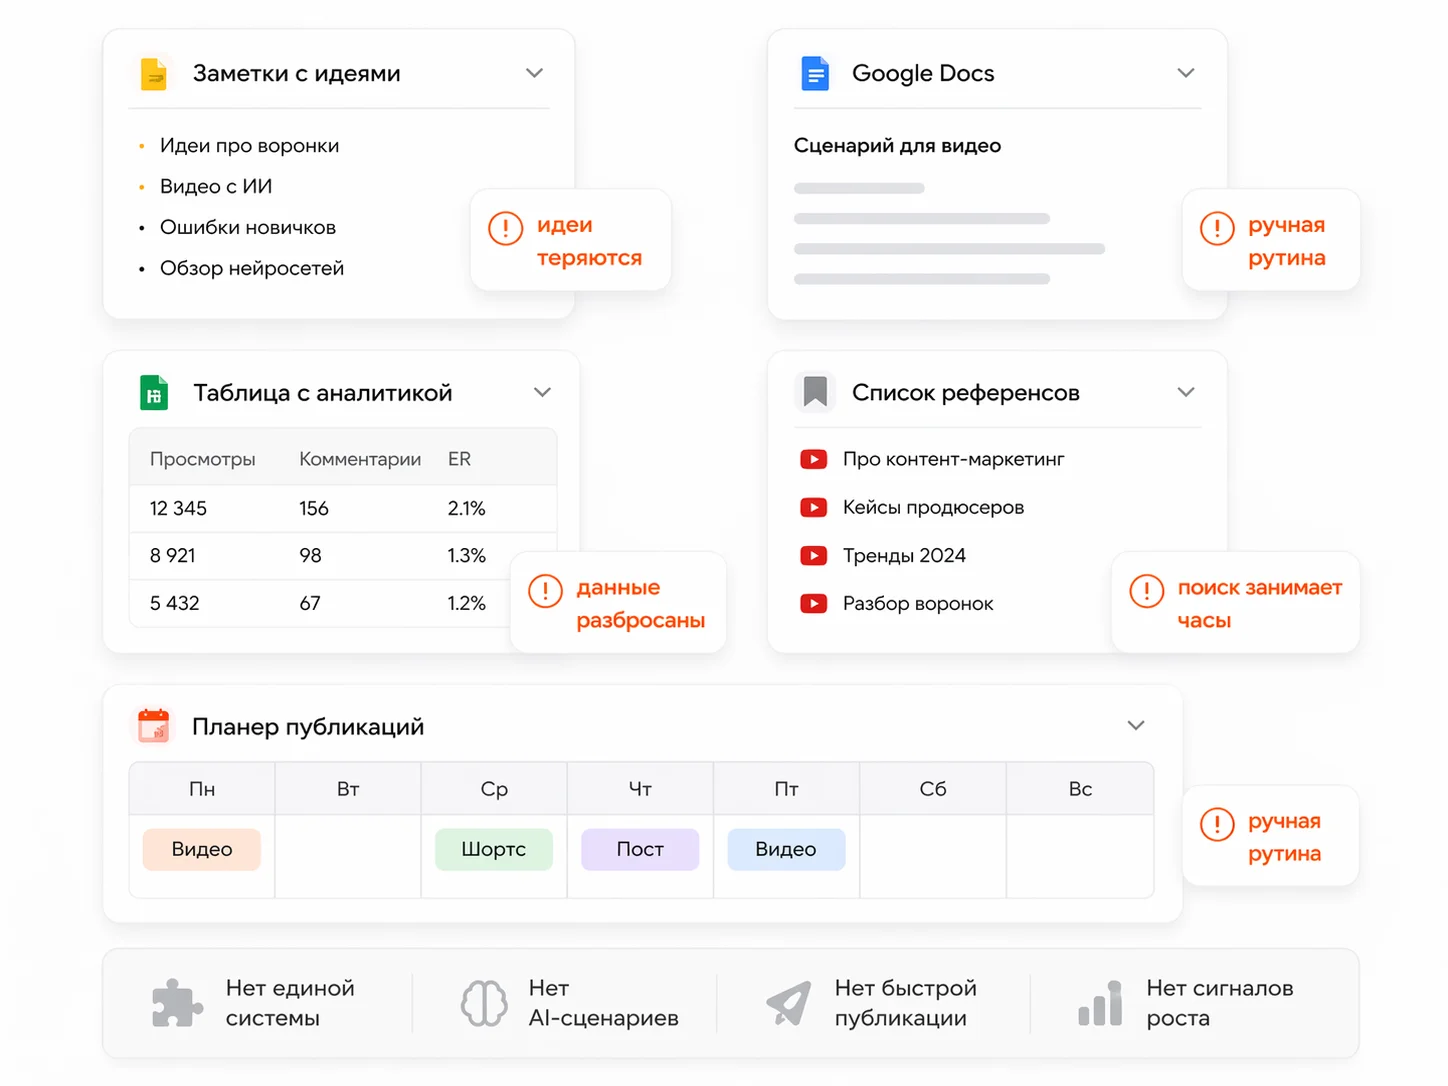The image size is (1448, 1086).
Task: Click the paper plane icon near Нет быстрой публикации
Action: (x=789, y=1003)
